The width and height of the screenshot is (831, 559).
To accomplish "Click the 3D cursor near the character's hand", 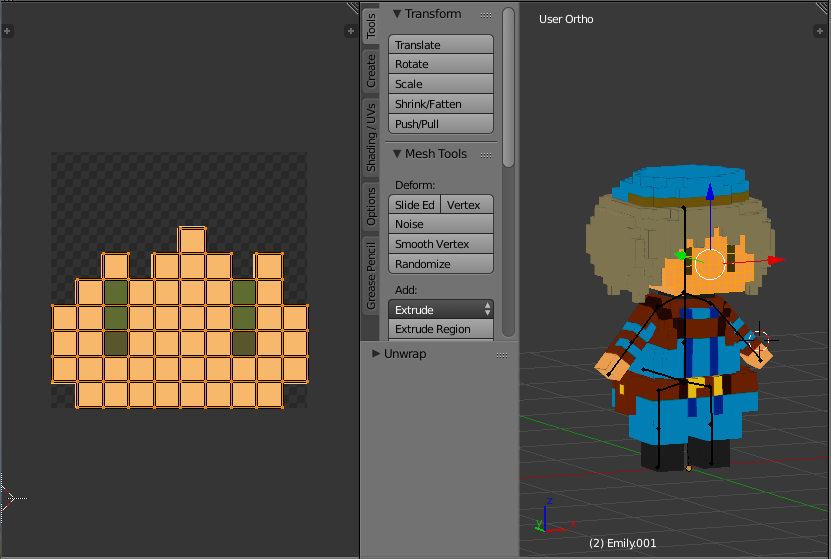I will coord(759,340).
